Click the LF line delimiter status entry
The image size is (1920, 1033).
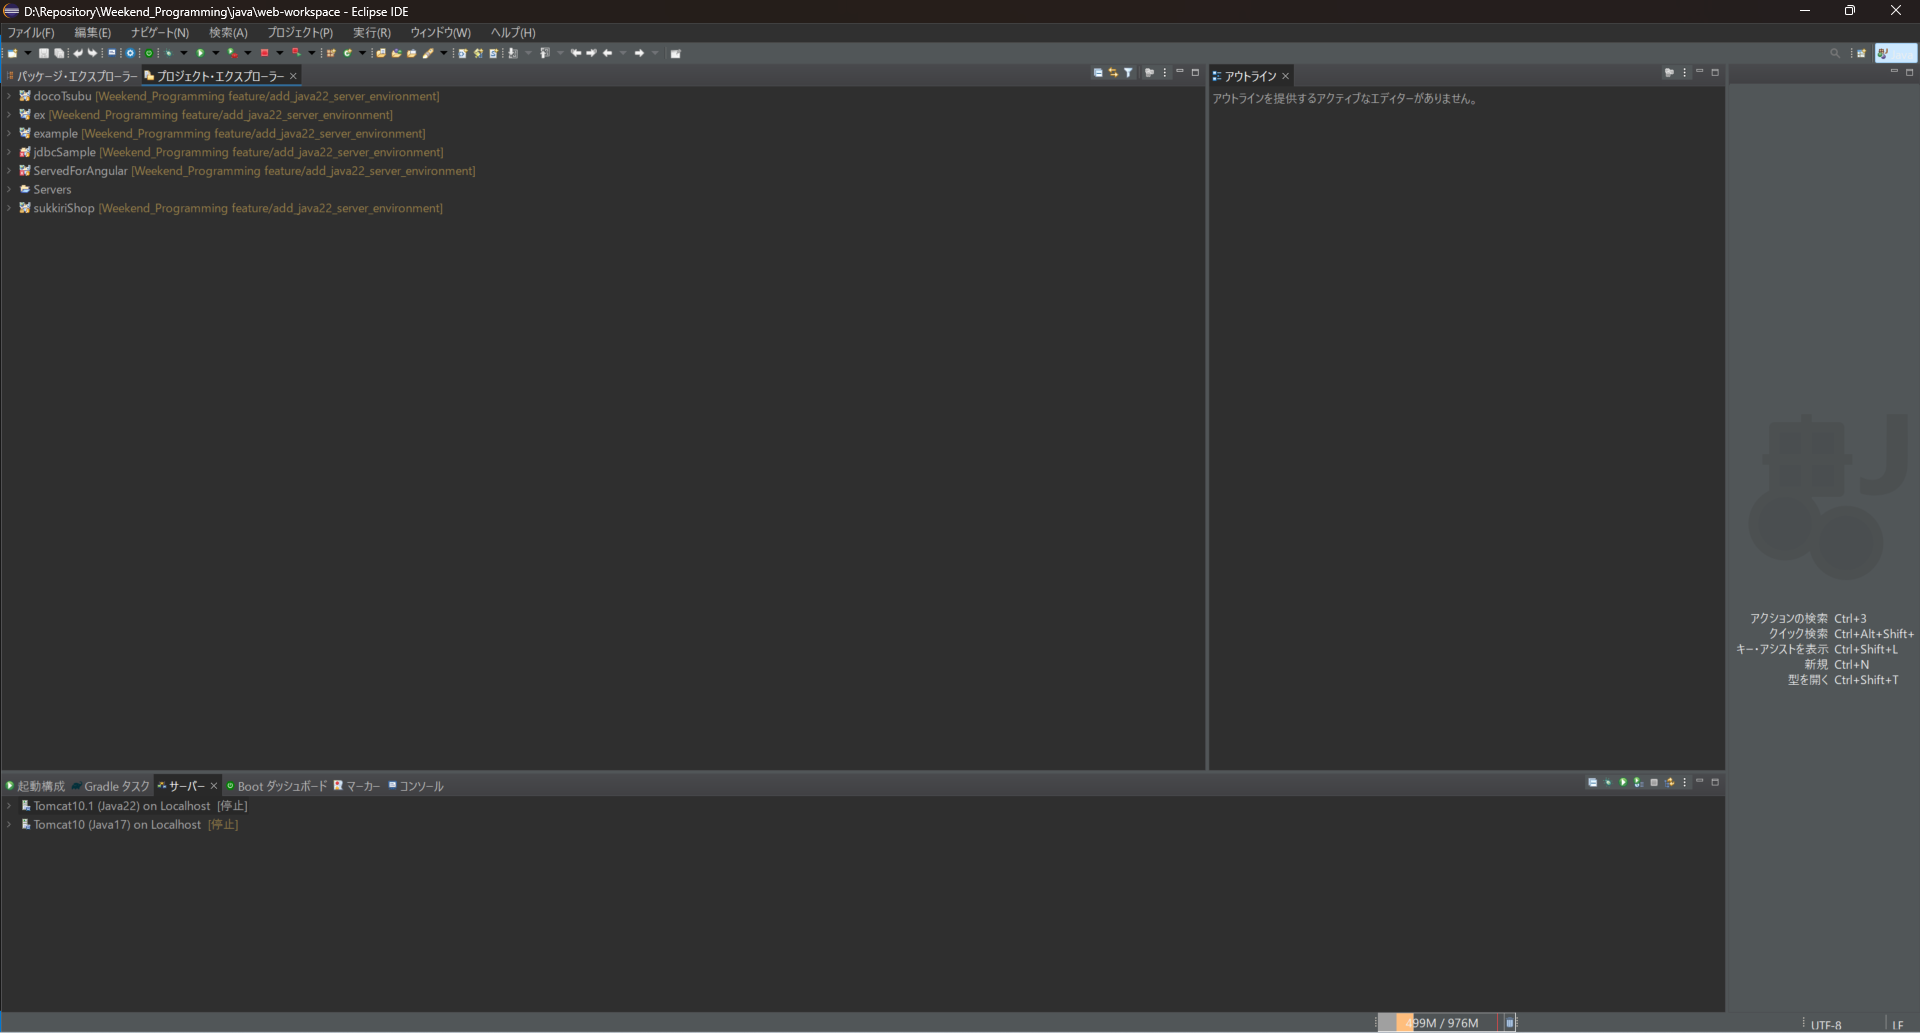tap(1898, 1025)
